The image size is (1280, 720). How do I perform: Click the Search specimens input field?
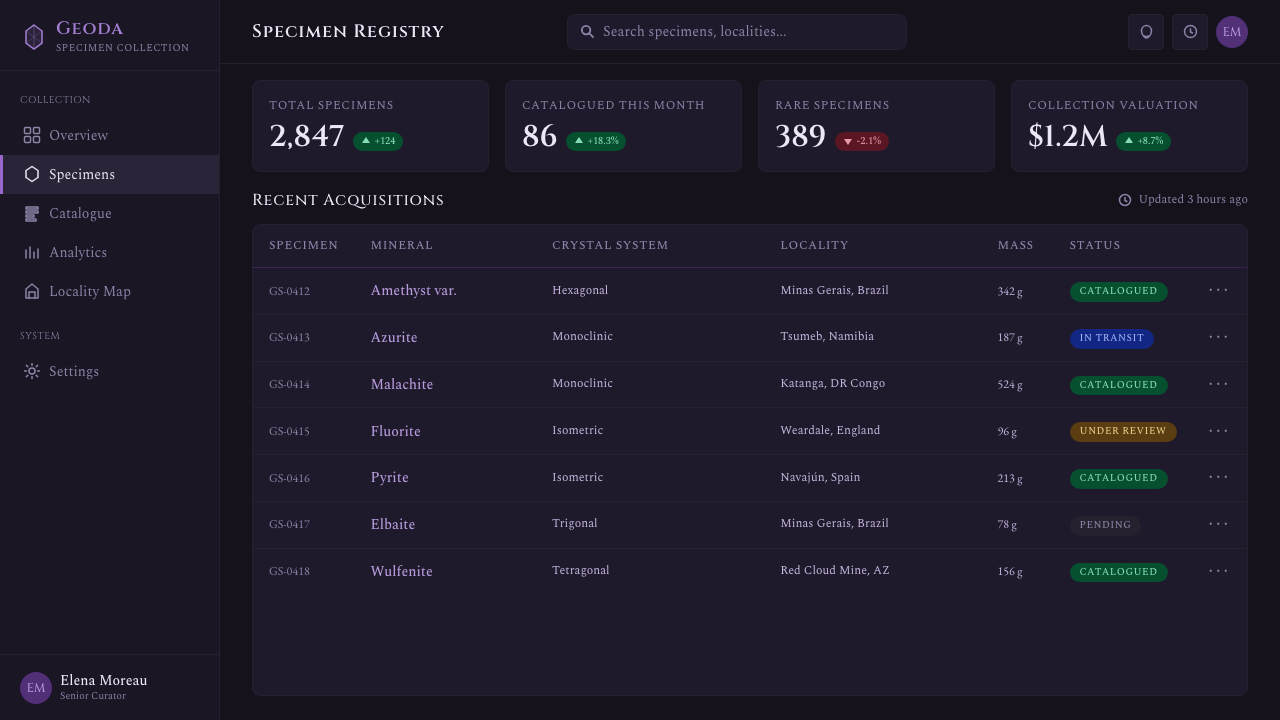[x=737, y=32]
